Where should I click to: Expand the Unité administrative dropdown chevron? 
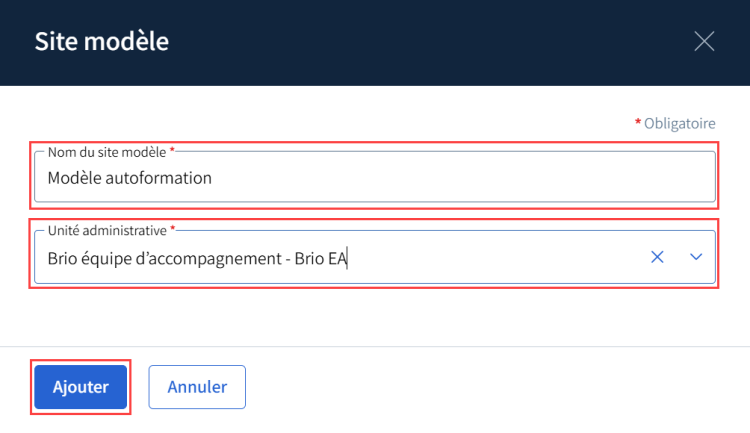click(x=696, y=257)
